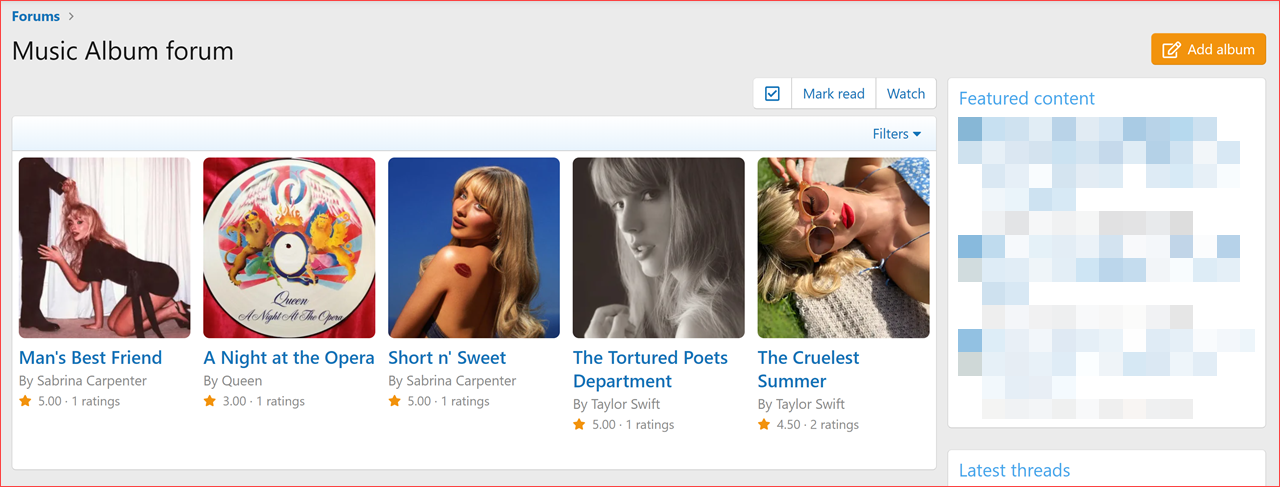Click the star icon under Man's Best Friend
Screen dimensions: 1280x487
click(25, 401)
